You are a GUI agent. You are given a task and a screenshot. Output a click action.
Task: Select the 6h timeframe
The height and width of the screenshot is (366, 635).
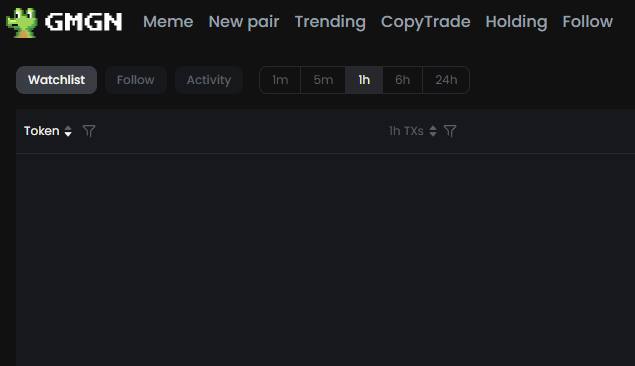[403, 80]
